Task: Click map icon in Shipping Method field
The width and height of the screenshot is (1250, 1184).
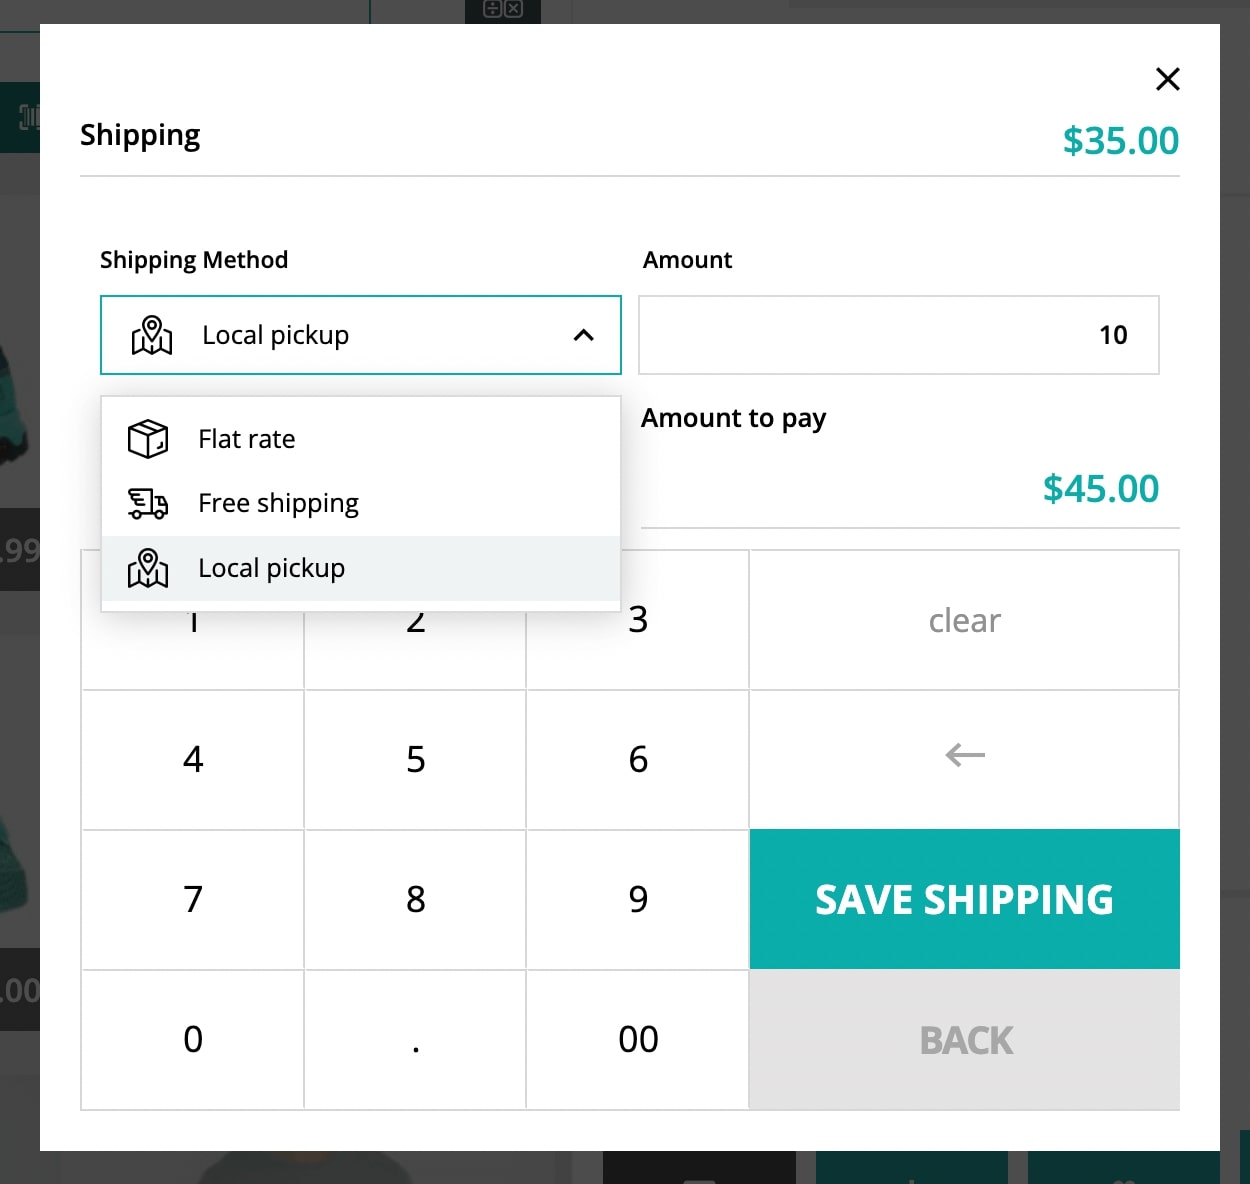Action: click(x=152, y=335)
